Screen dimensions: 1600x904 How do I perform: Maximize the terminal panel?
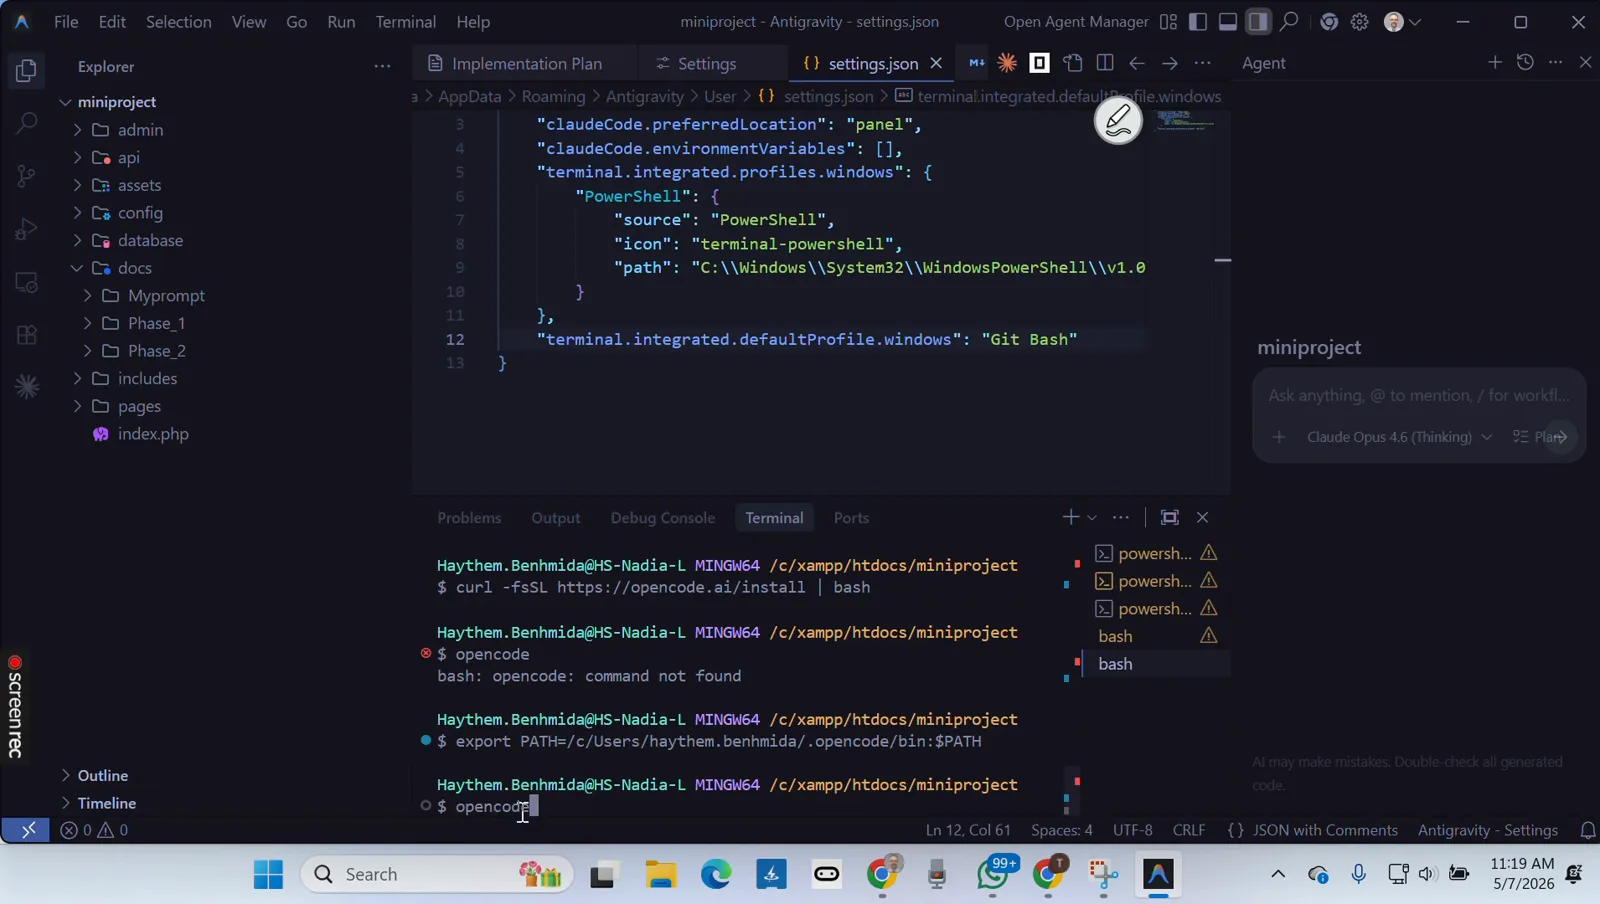pyautogui.click(x=1169, y=517)
